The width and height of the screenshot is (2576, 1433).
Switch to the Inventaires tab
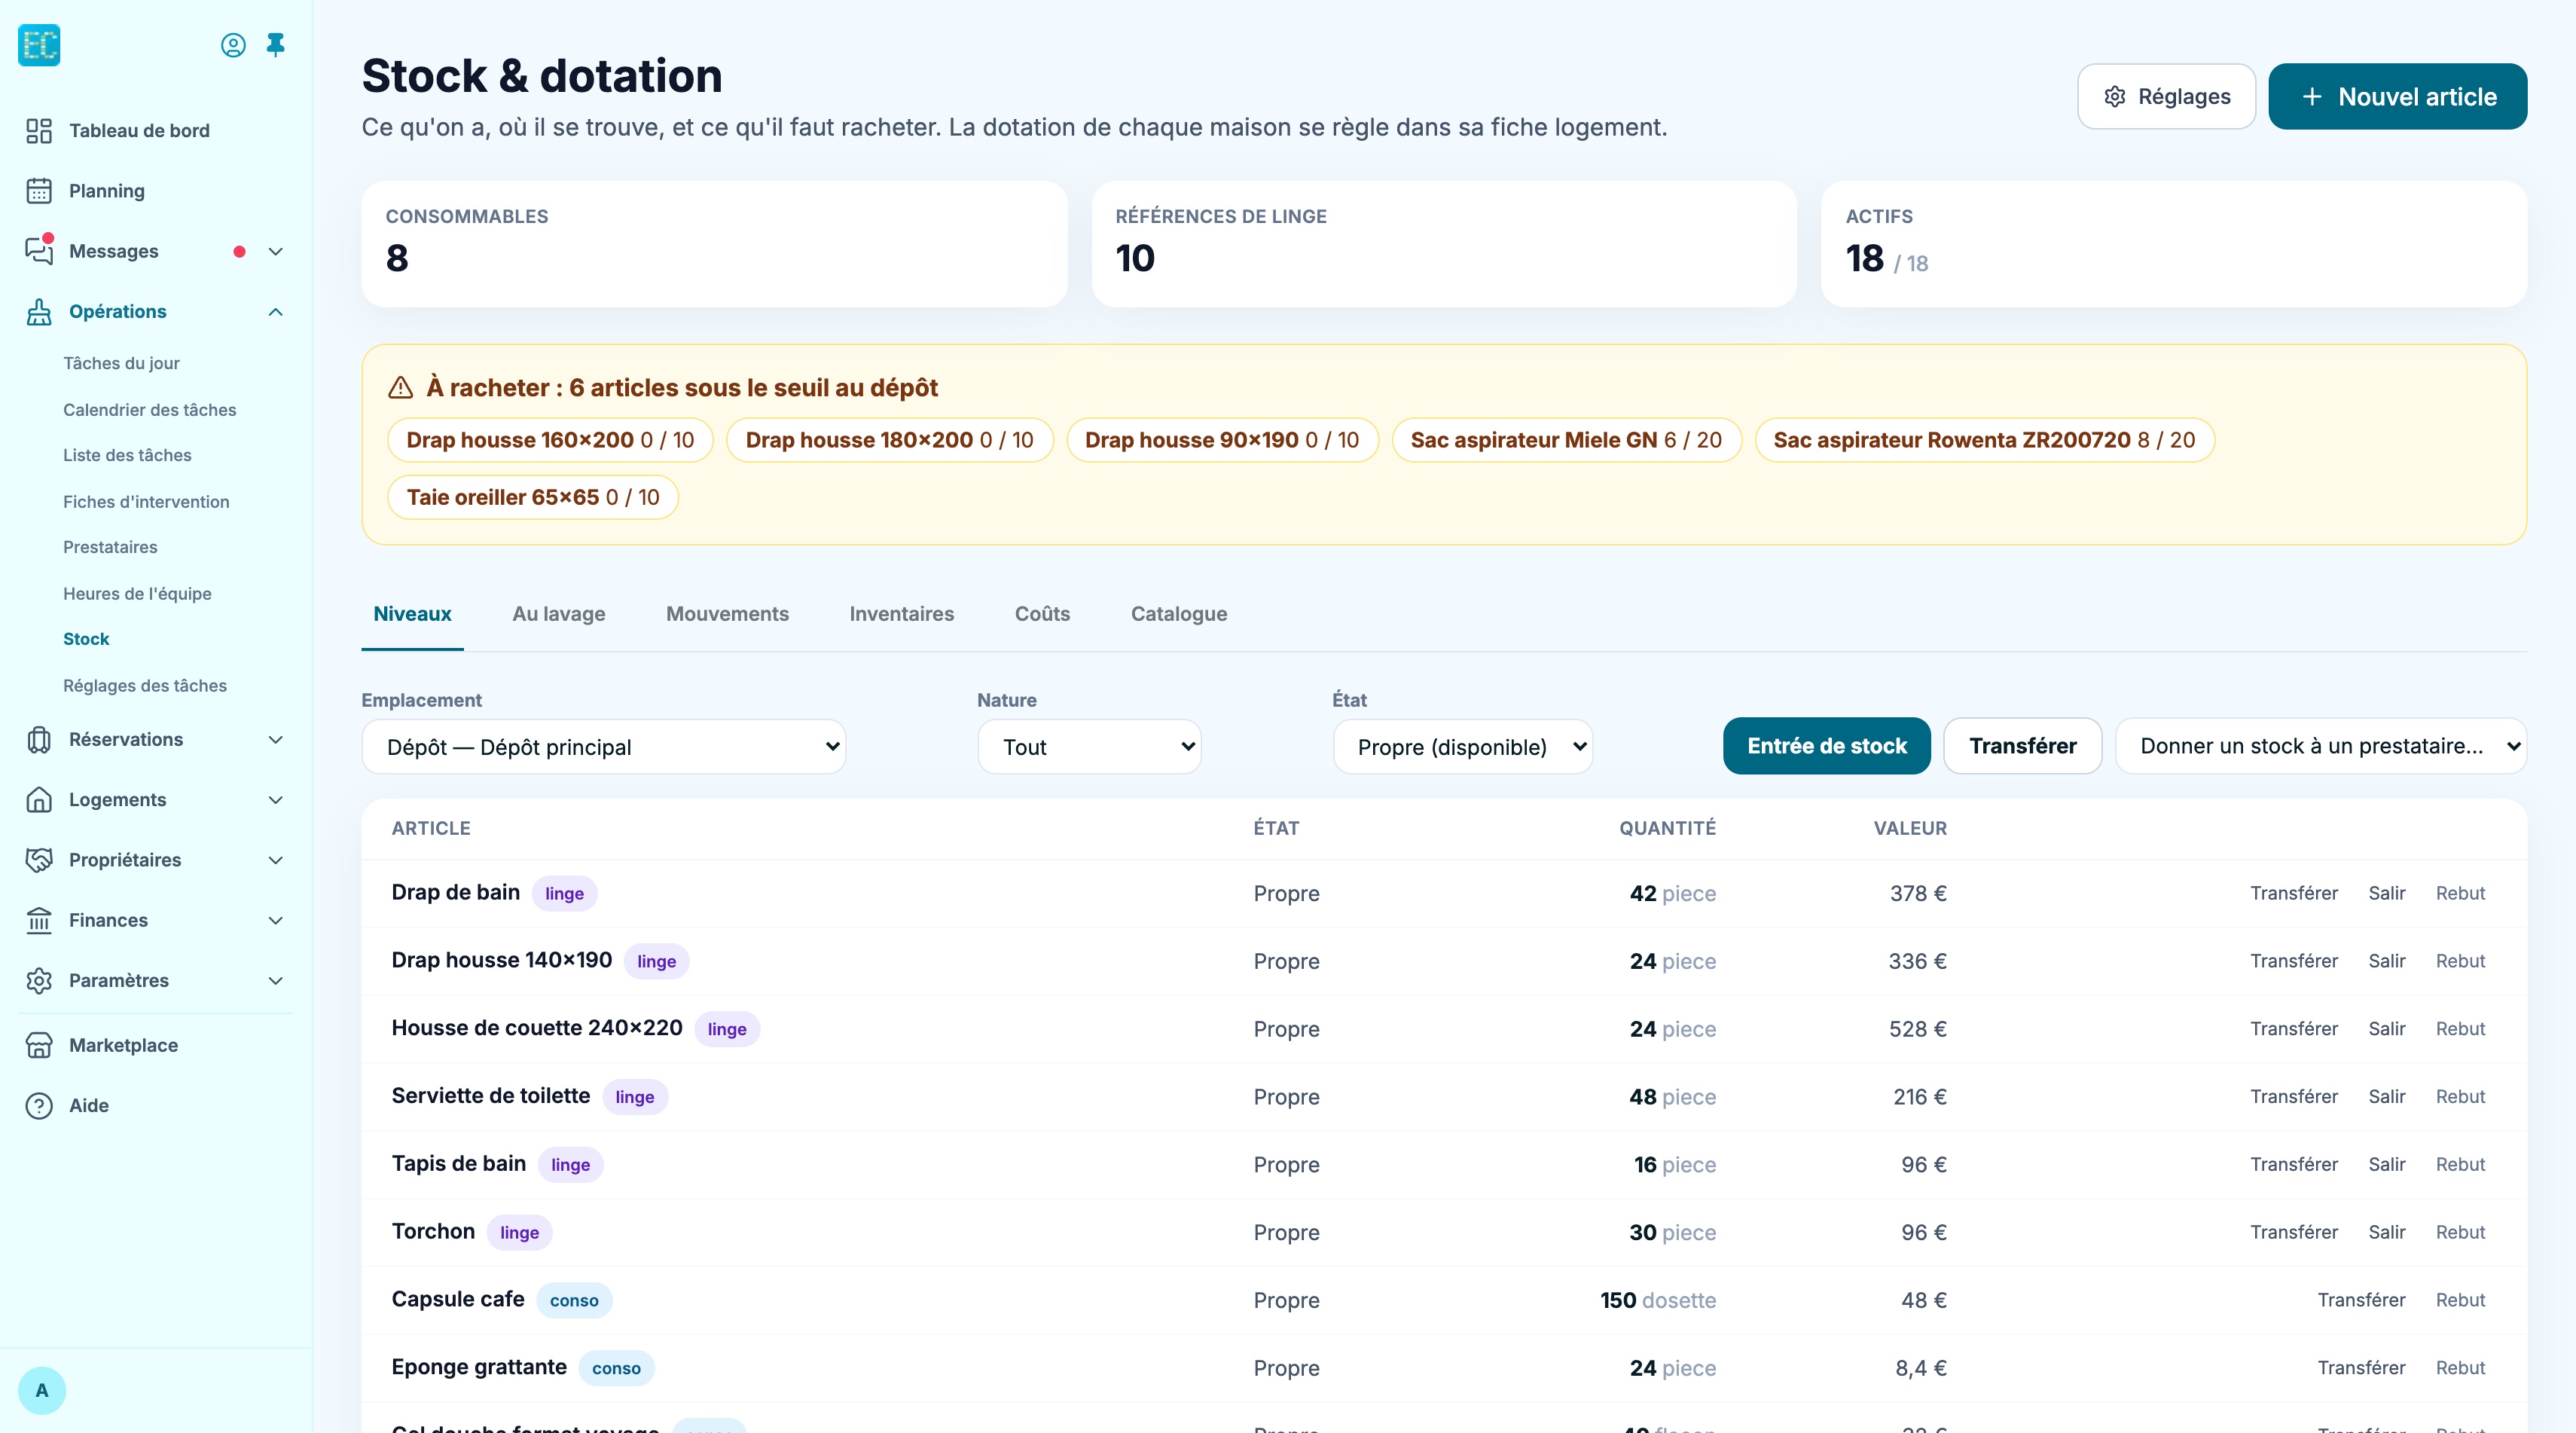coord(902,614)
